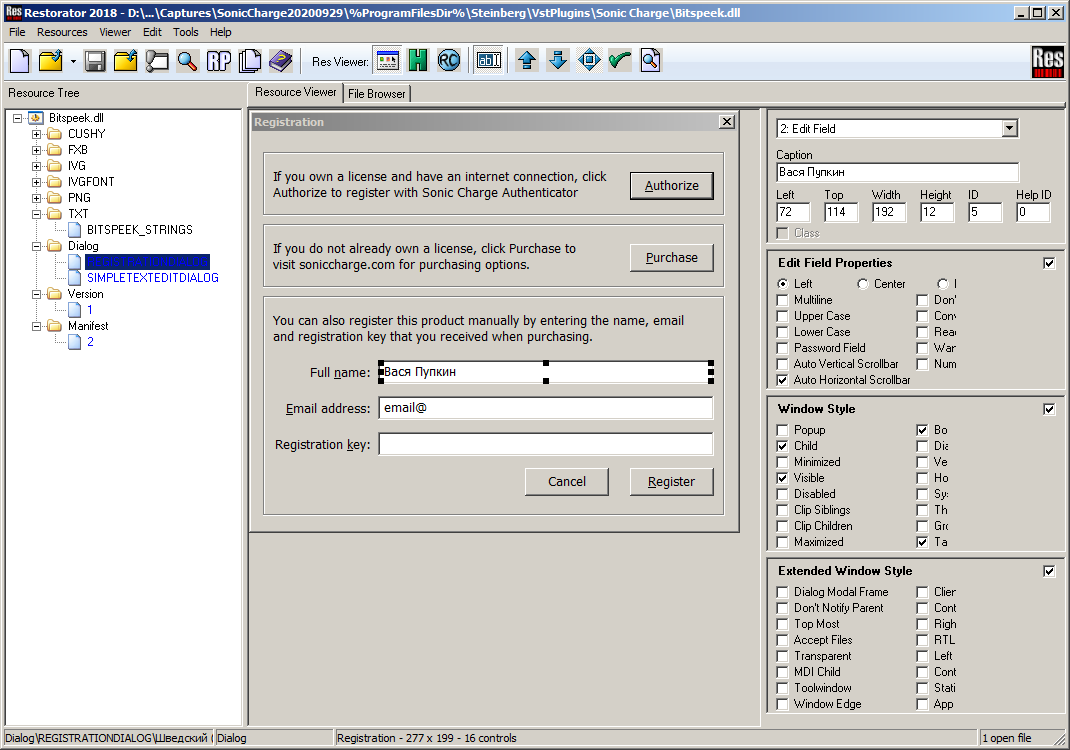The width and height of the screenshot is (1070, 750).
Task: Click the Cancel button in Registration dialog
Action: pyautogui.click(x=566, y=482)
